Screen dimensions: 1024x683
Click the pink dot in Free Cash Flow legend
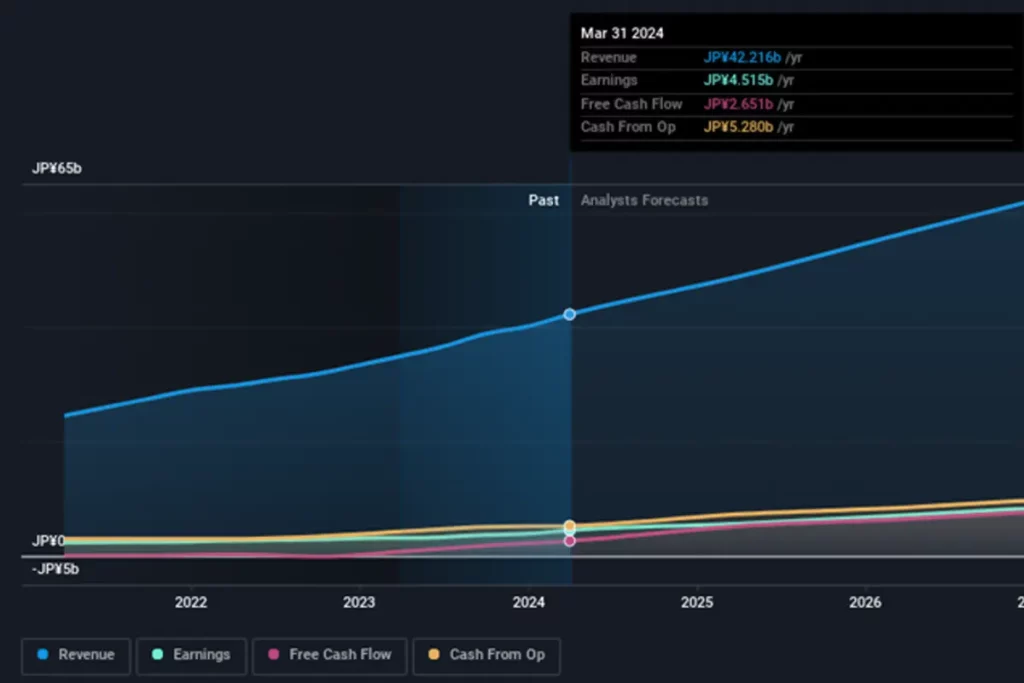click(274, 655)
